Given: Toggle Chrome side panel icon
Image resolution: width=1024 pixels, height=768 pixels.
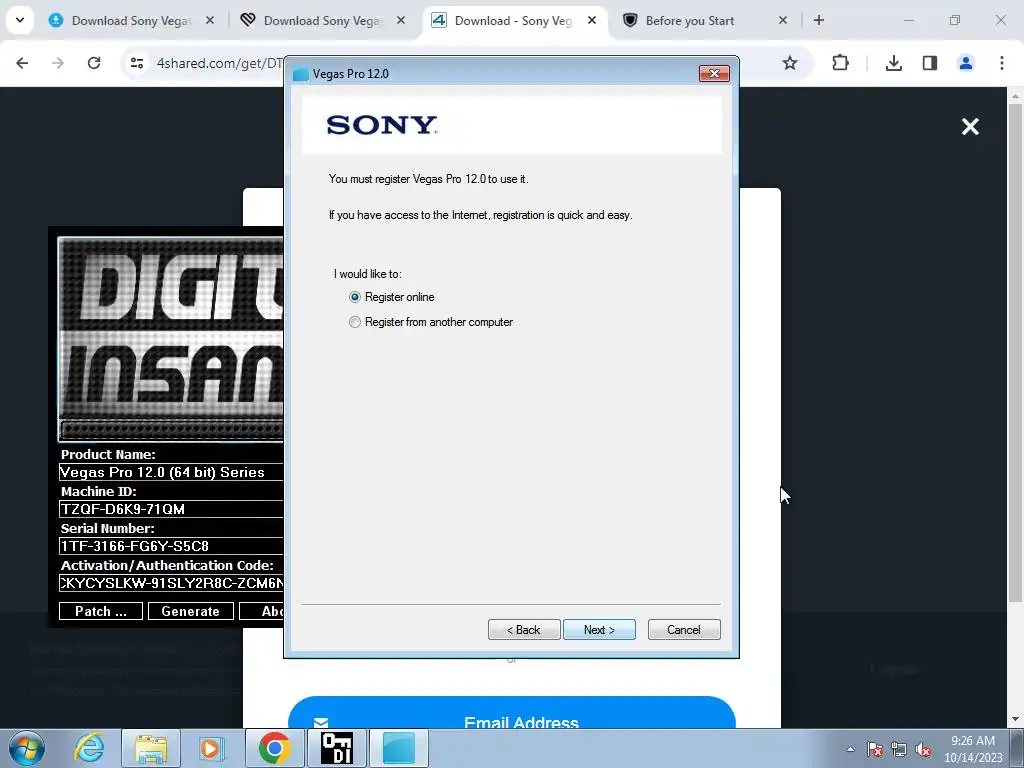Looking at the screenshot, I should [930, 63].
